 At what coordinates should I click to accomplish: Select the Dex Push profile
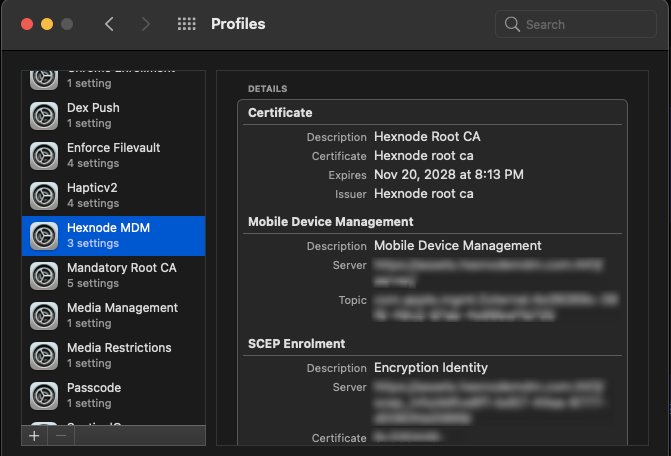pos(113,115)
